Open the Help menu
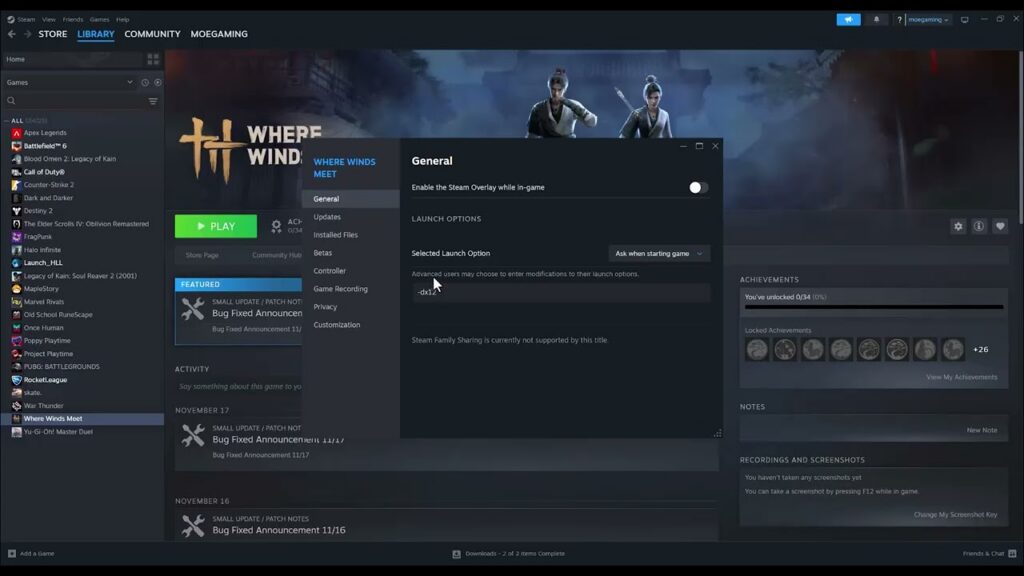The image size is (1024, 576). tap(122, 20)
